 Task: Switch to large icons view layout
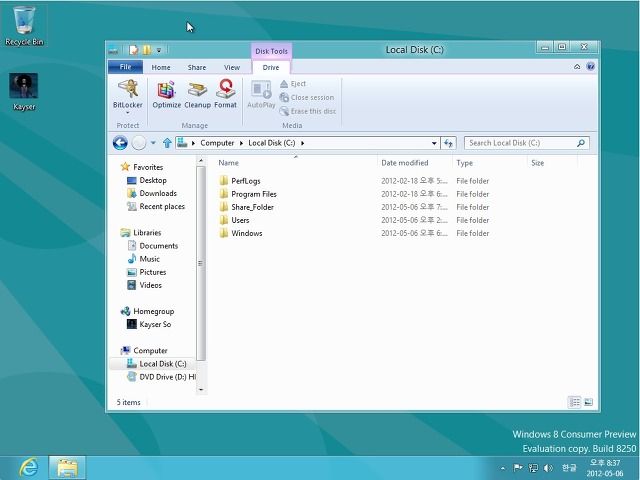click(588, 402)
